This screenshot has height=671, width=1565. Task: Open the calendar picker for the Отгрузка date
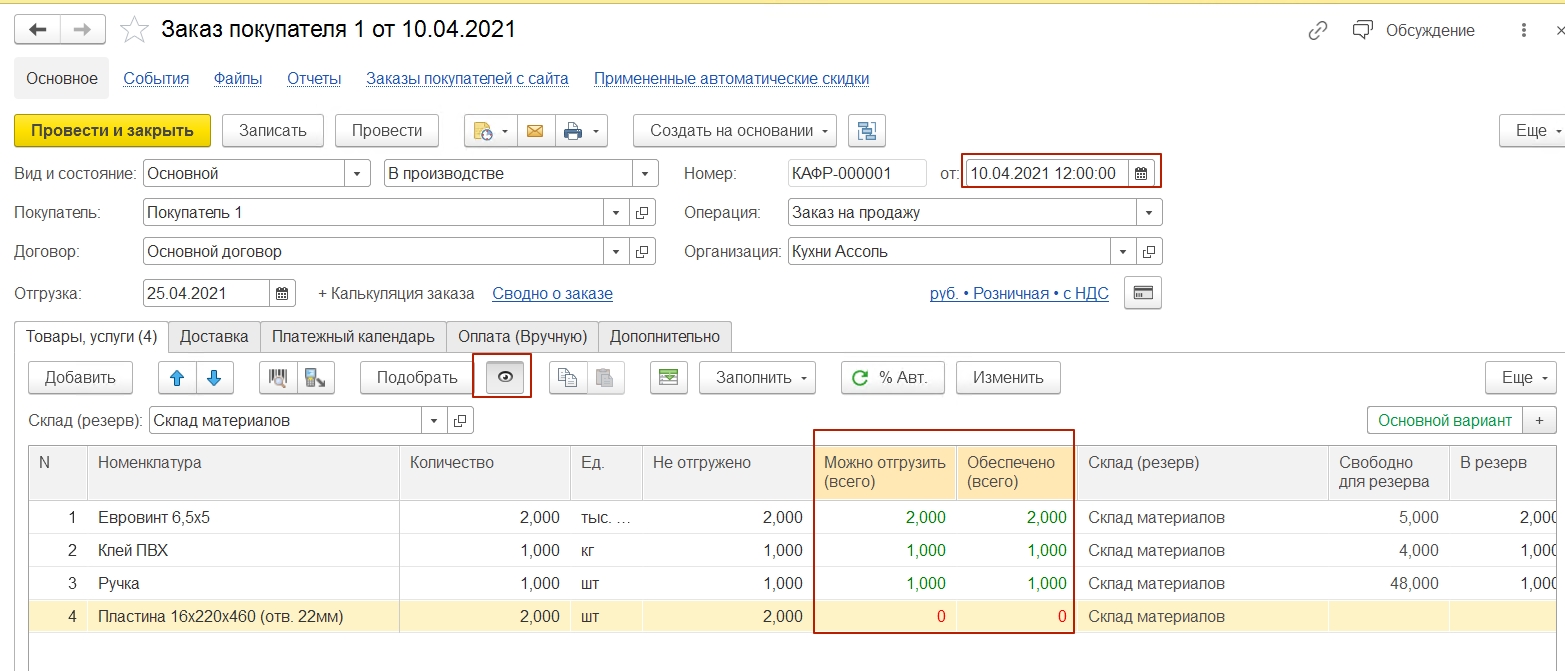[283, 294]
